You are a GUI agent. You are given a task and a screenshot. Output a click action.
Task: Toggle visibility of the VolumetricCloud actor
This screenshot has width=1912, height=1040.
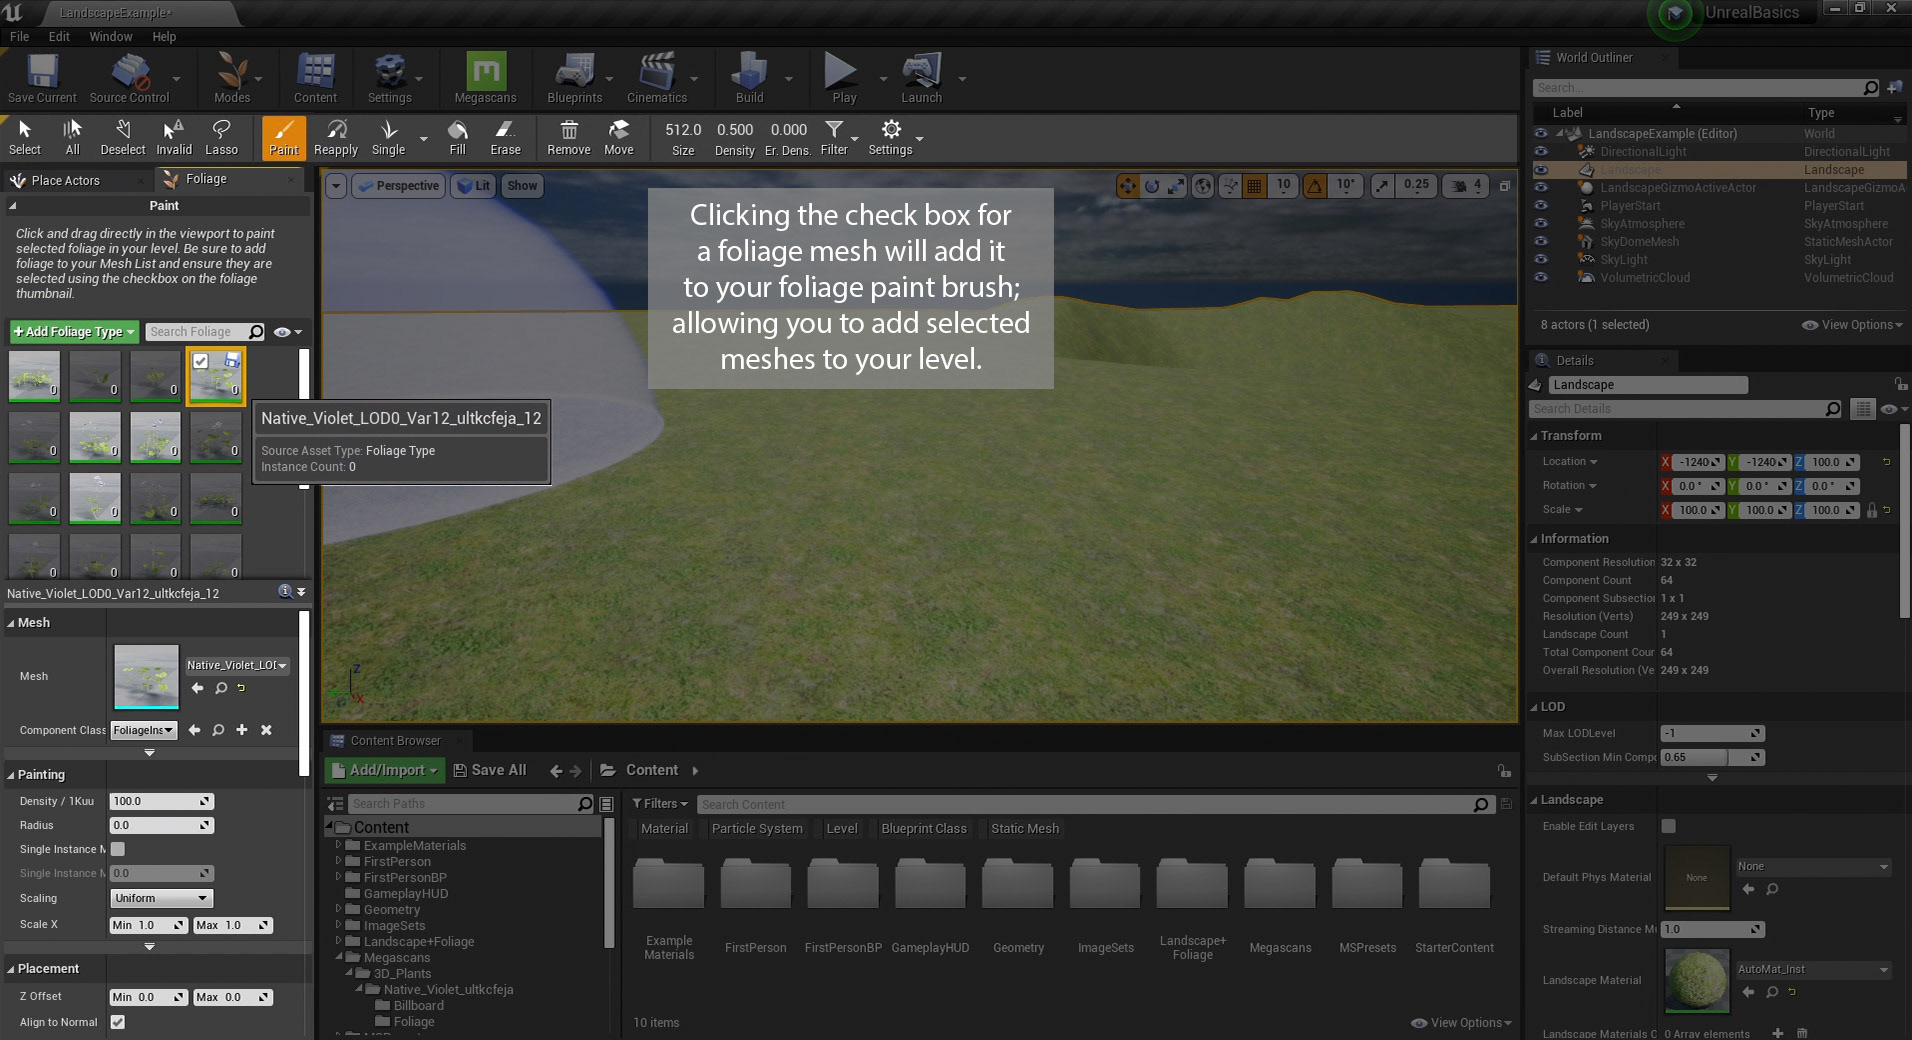tap(1541, 278)
